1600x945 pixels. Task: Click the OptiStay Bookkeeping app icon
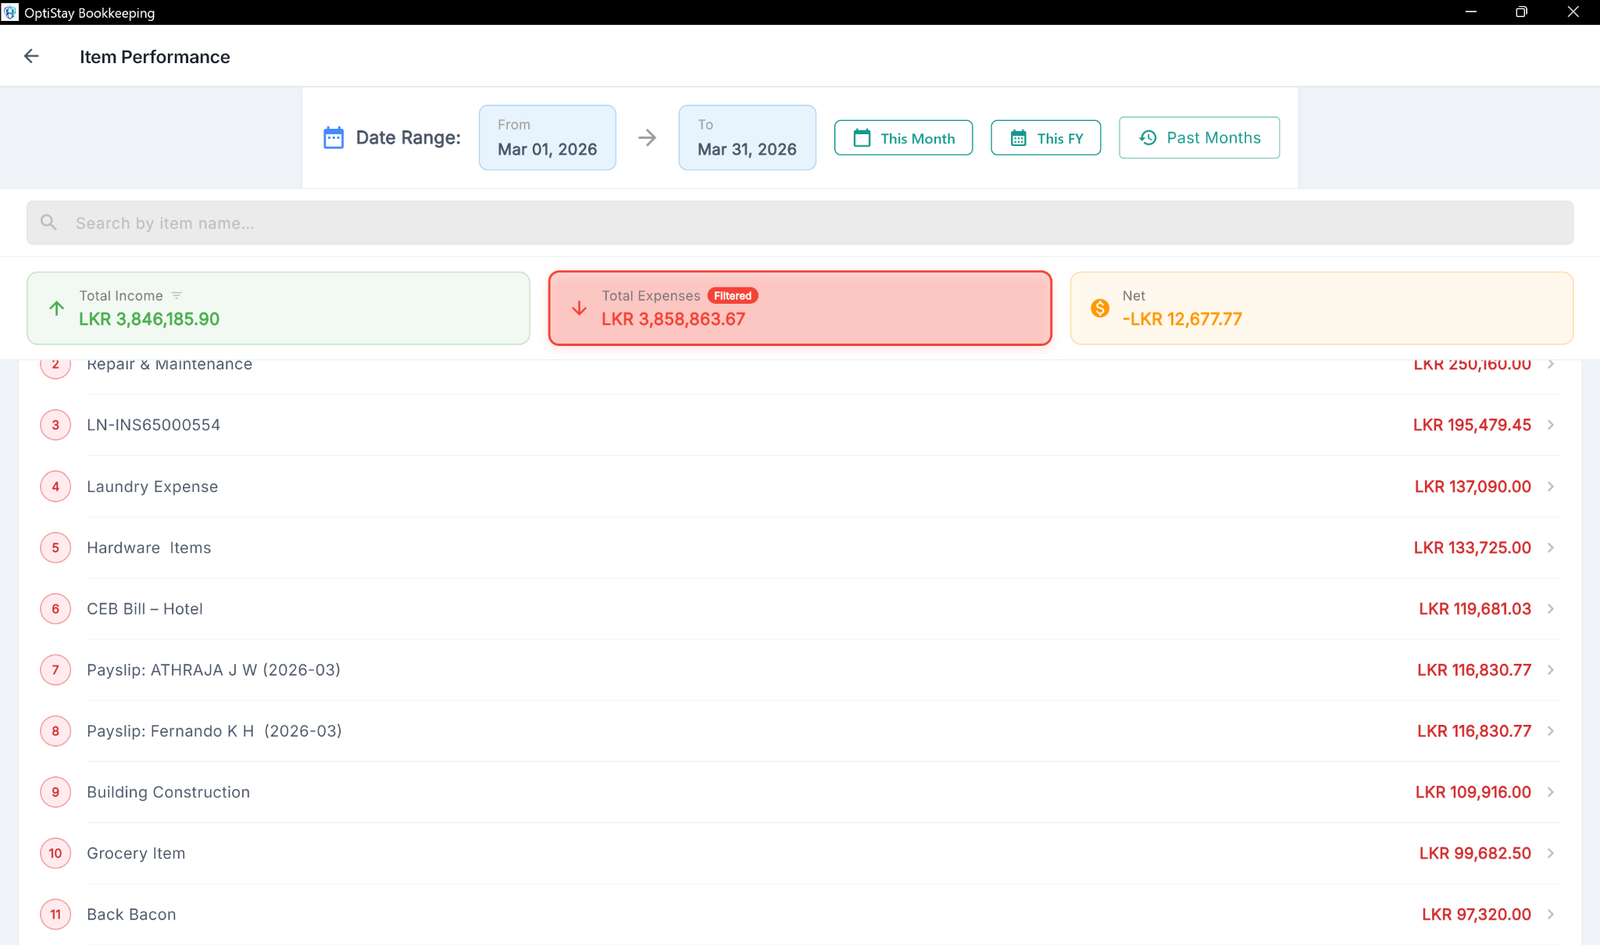10,12
